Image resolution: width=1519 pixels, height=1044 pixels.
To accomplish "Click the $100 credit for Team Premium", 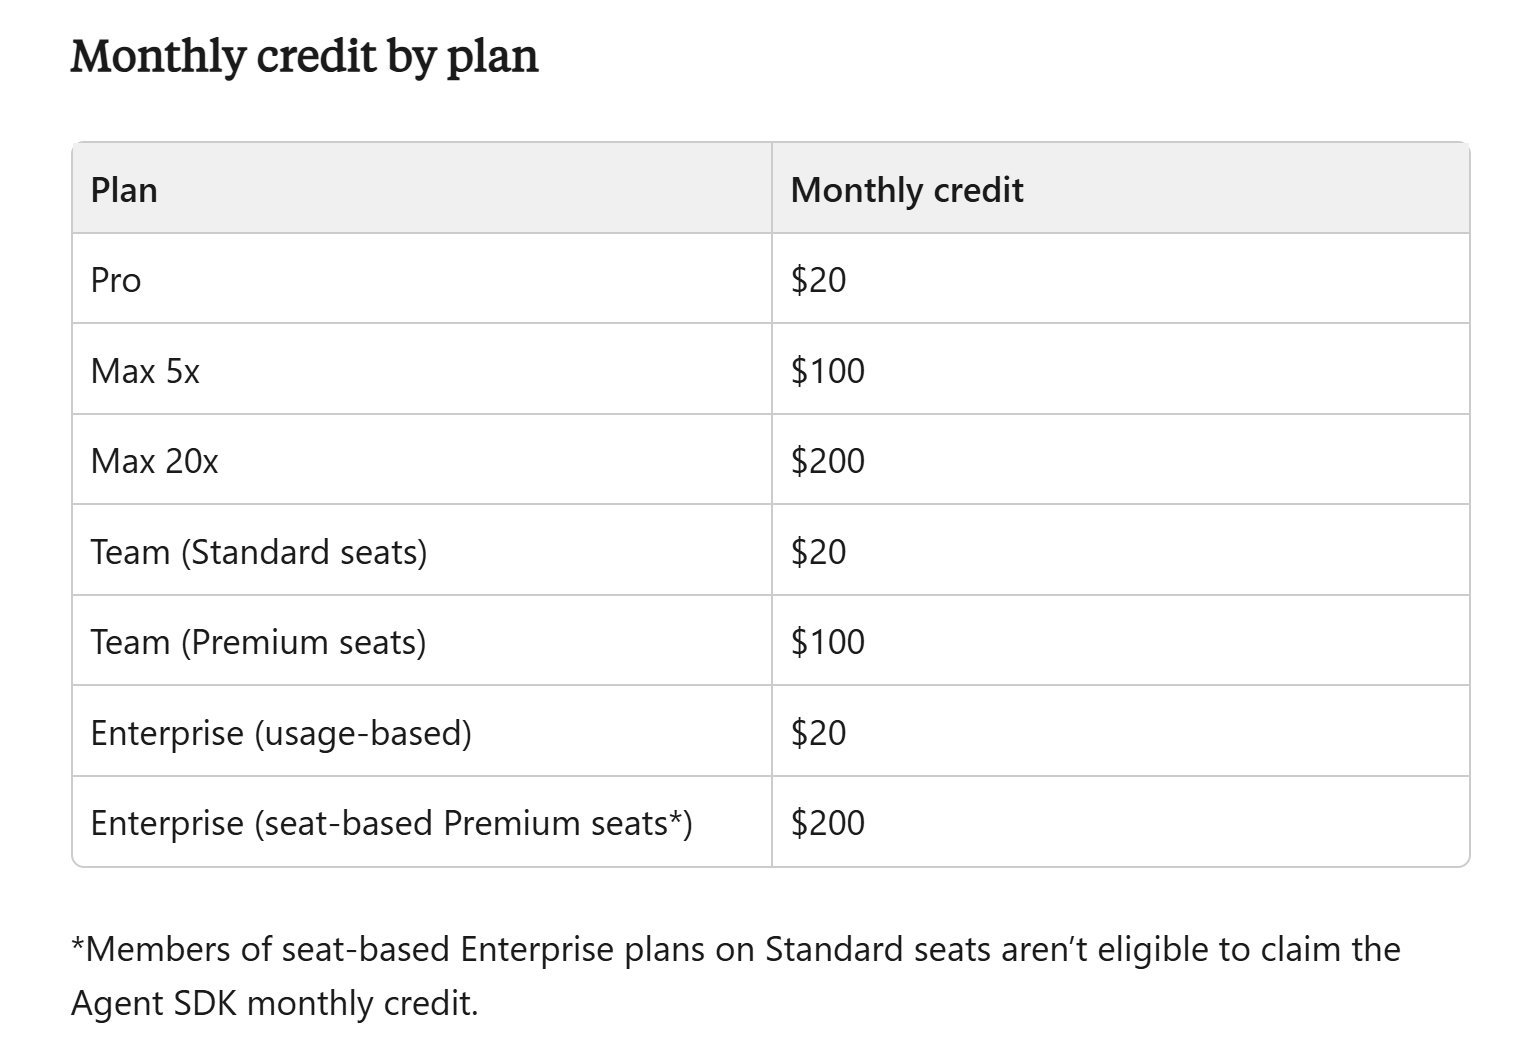I will [828, 642].
